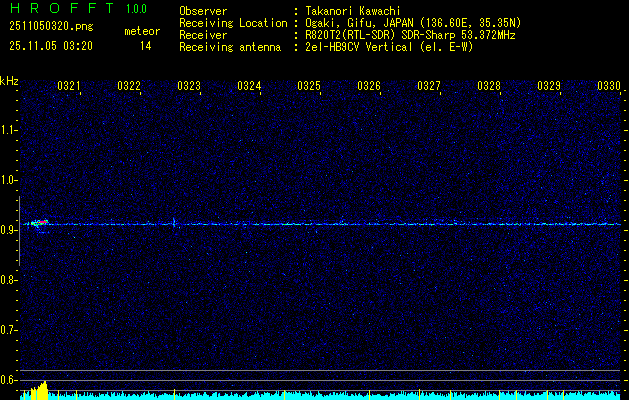Screen dimensions: 629x400
Task: Click the Receiving antenna label
Action: (230, 47)
